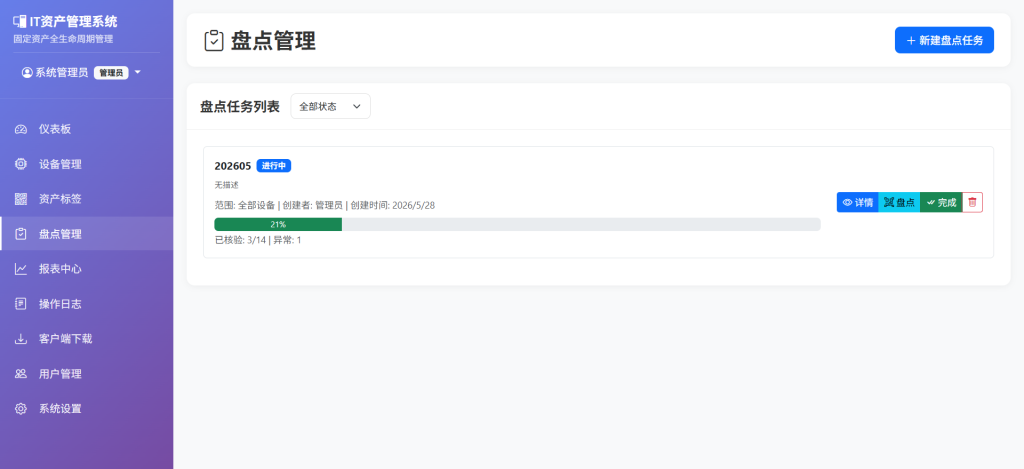
Task: Click the speedometer icon beside 仪表板
Action: pos(21,129)
